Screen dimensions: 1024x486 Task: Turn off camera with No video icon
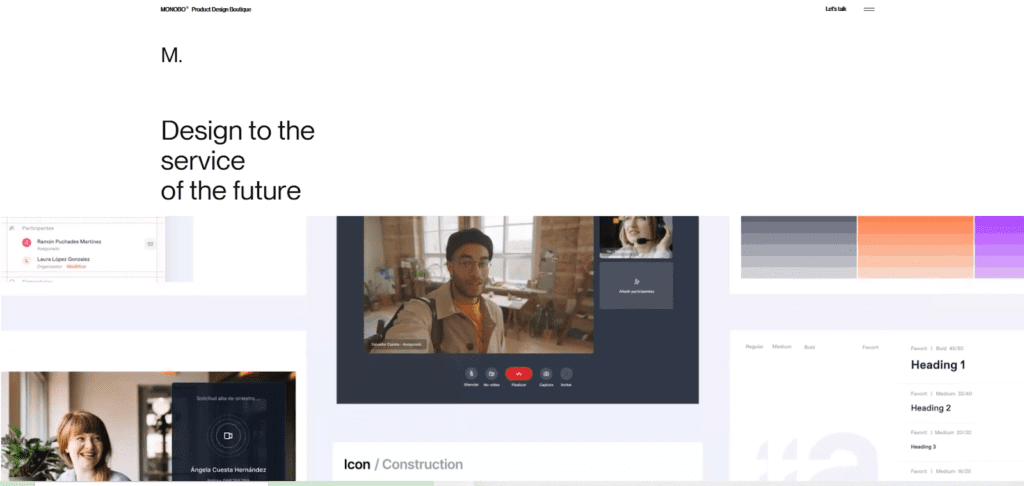click(x=492, y=374)
